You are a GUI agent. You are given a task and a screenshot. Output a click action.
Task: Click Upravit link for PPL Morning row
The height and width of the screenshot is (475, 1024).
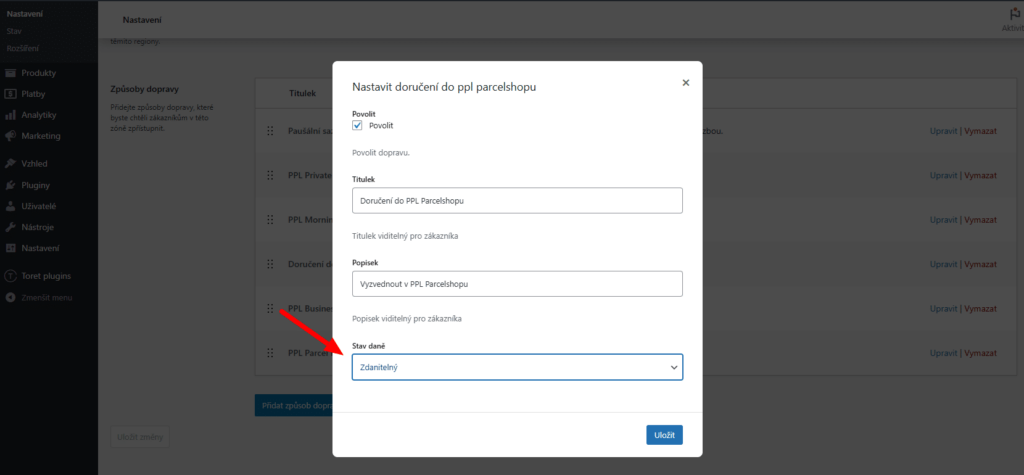click(x=943, y=220)
